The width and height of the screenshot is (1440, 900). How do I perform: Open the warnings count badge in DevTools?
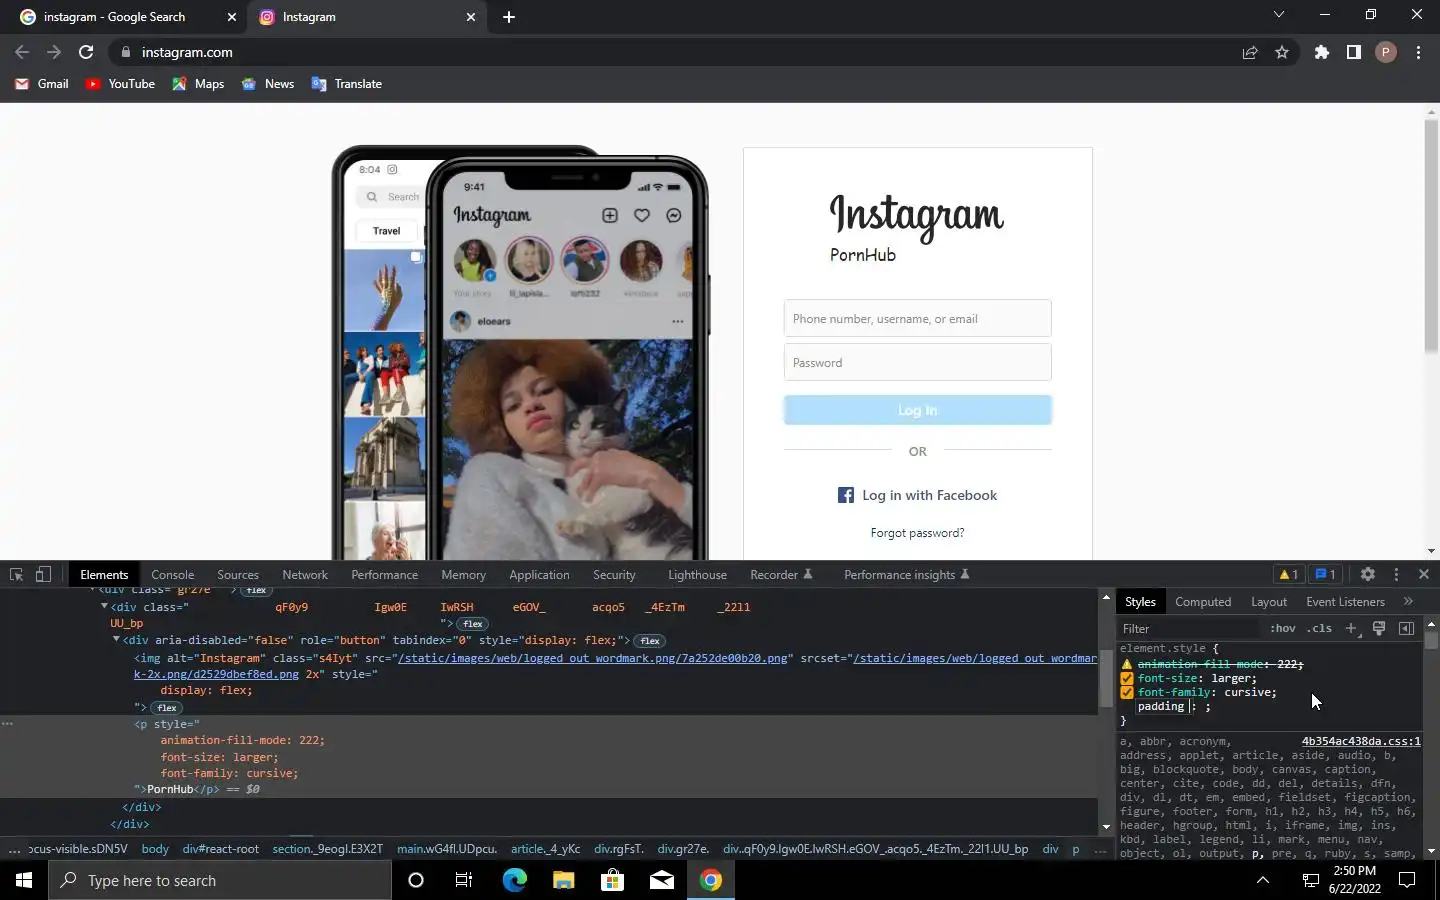[x=1288, y=574]
